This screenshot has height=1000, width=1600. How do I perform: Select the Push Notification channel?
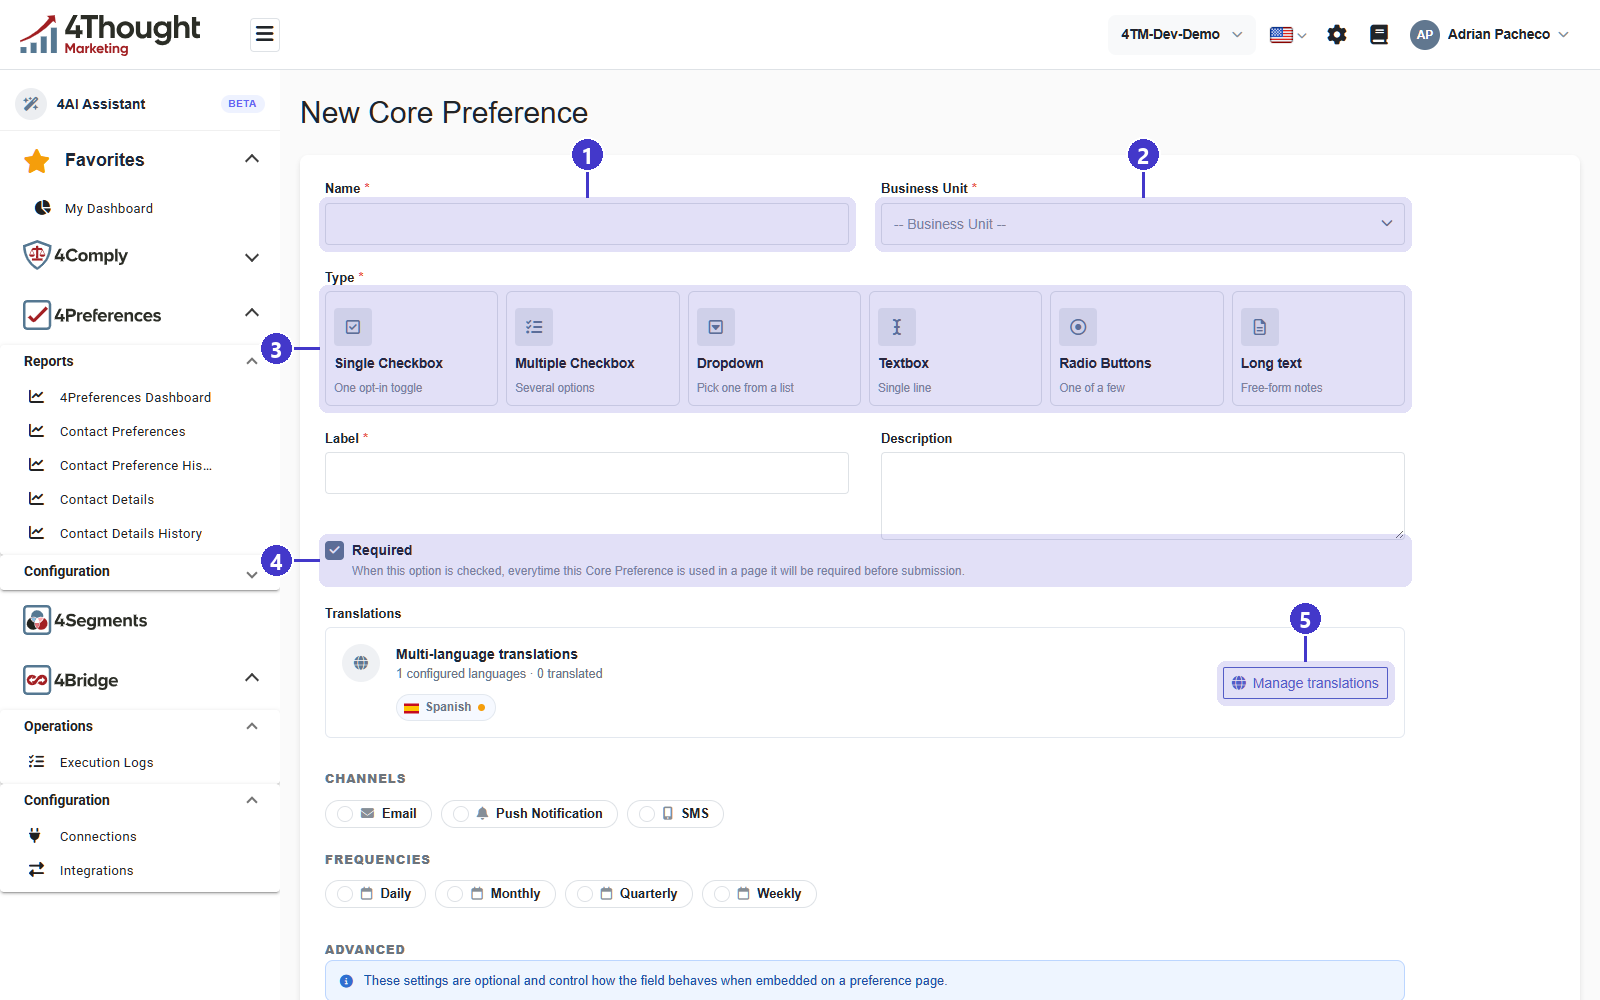(529, 814)
